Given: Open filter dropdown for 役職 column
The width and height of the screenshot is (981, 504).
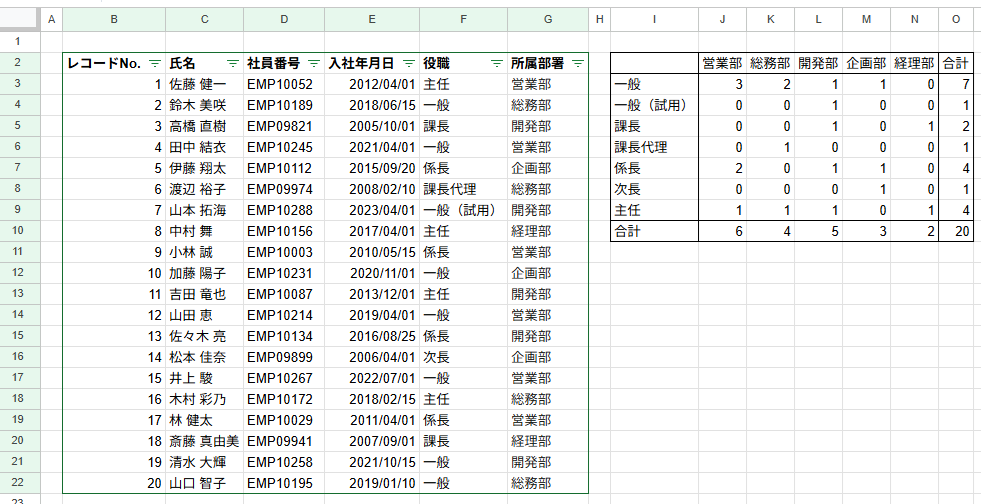Looking at the screenshot, I should [497, 63].
